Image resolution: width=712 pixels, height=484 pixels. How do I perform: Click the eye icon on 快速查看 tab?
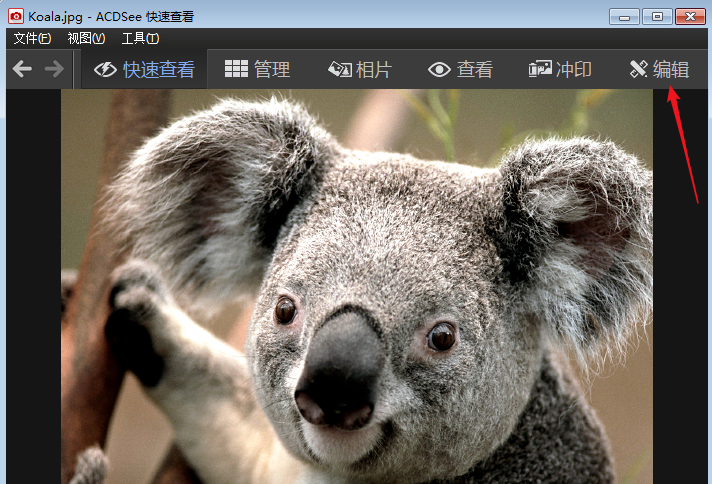(105, 70)
